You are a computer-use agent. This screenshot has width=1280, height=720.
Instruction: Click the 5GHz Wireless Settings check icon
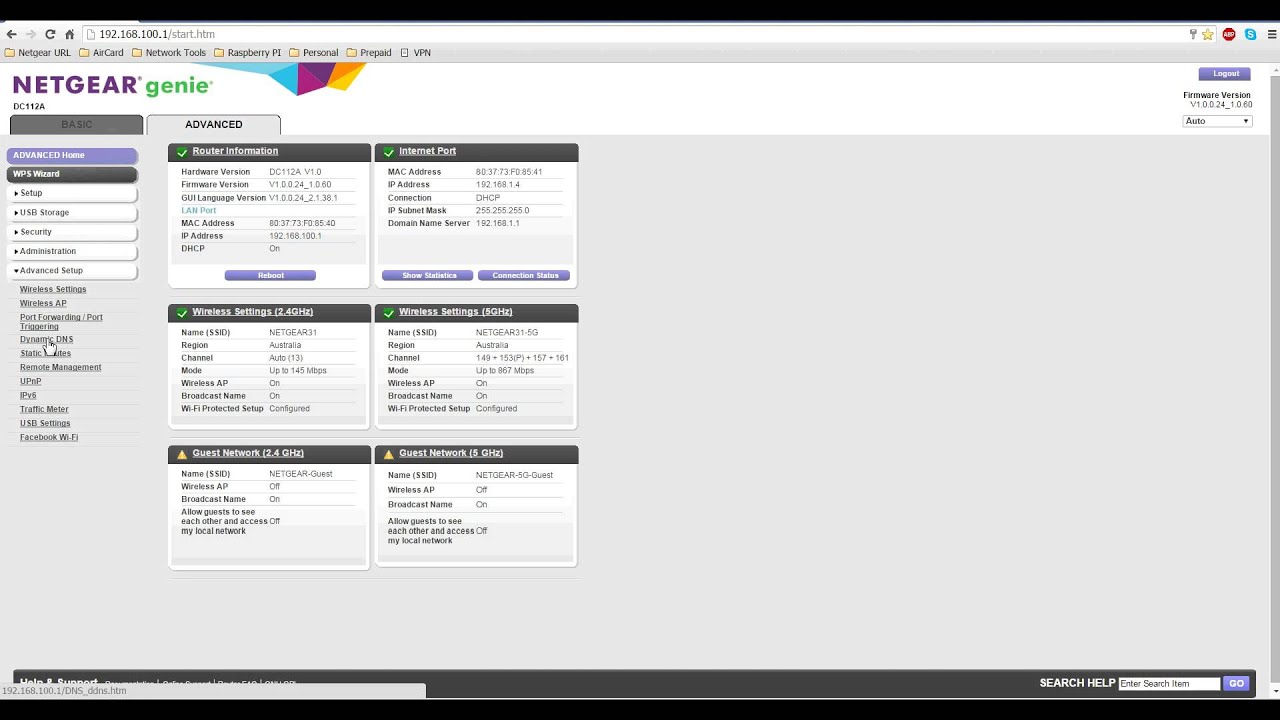point(389,313)
